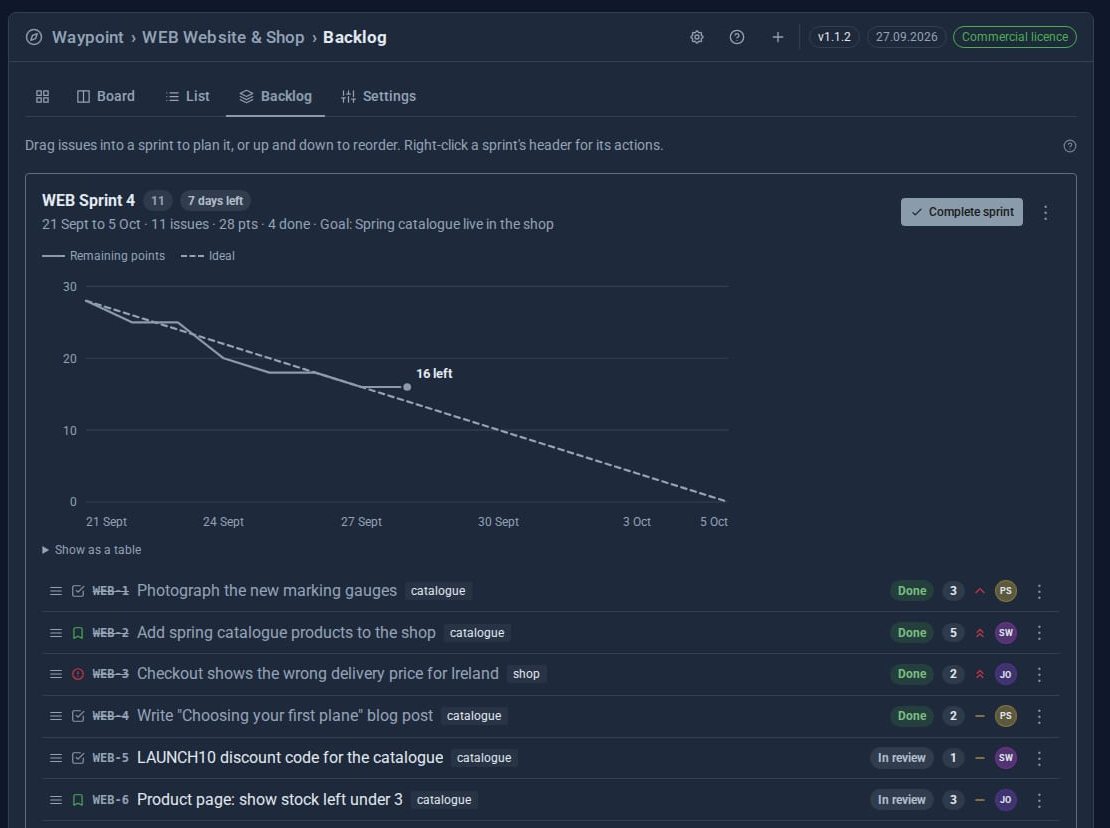
Task: Grab the drag handle for WEB-2
Action: click(x=56, y=633)
